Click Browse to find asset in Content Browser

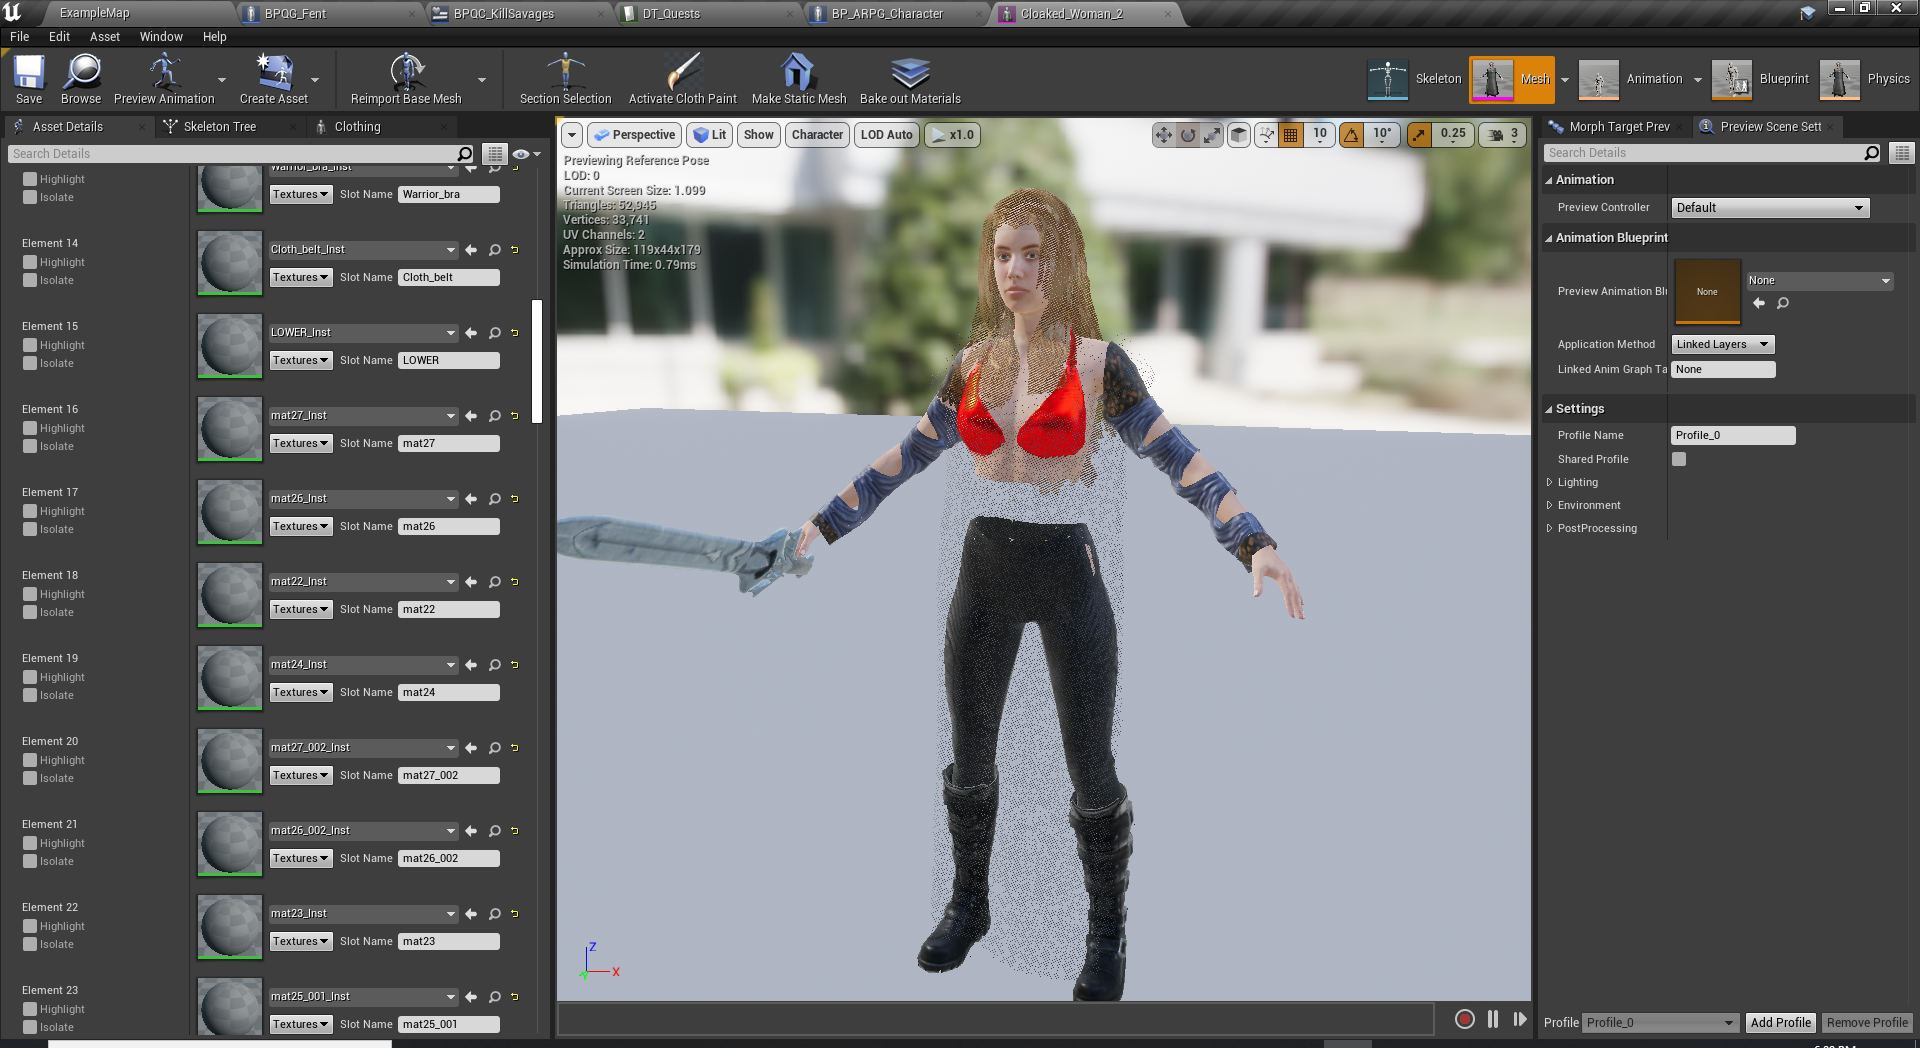81,79
